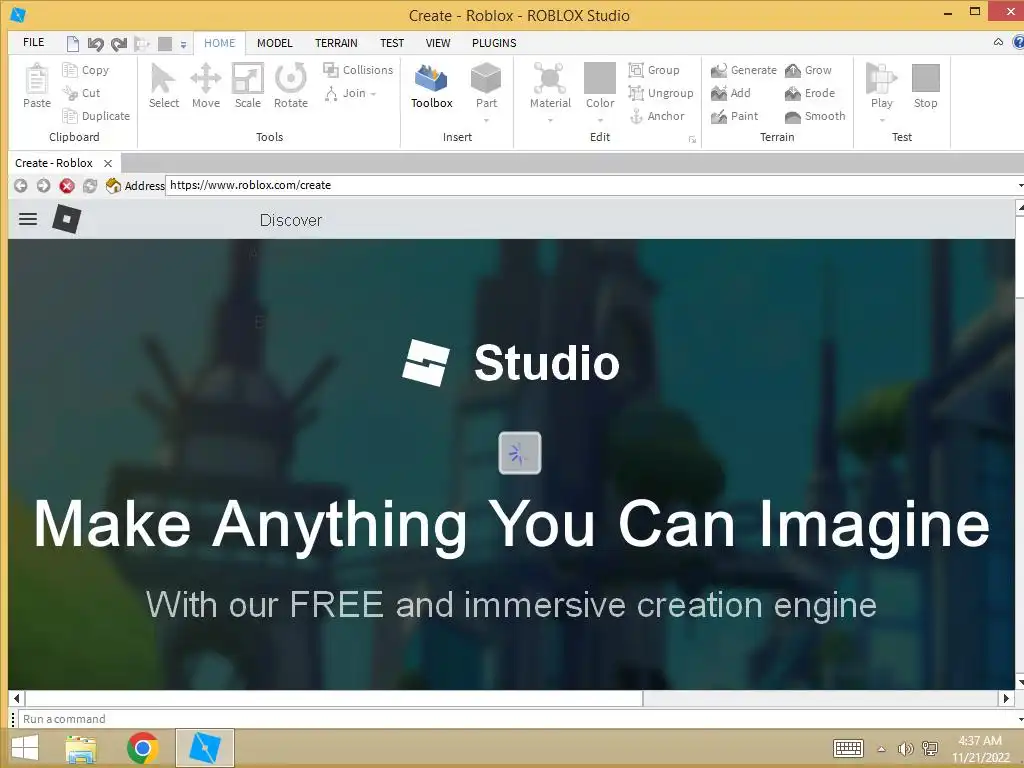Click the Duplicate tool
This screenshot has width=1024, height=768.
(96, 116)
